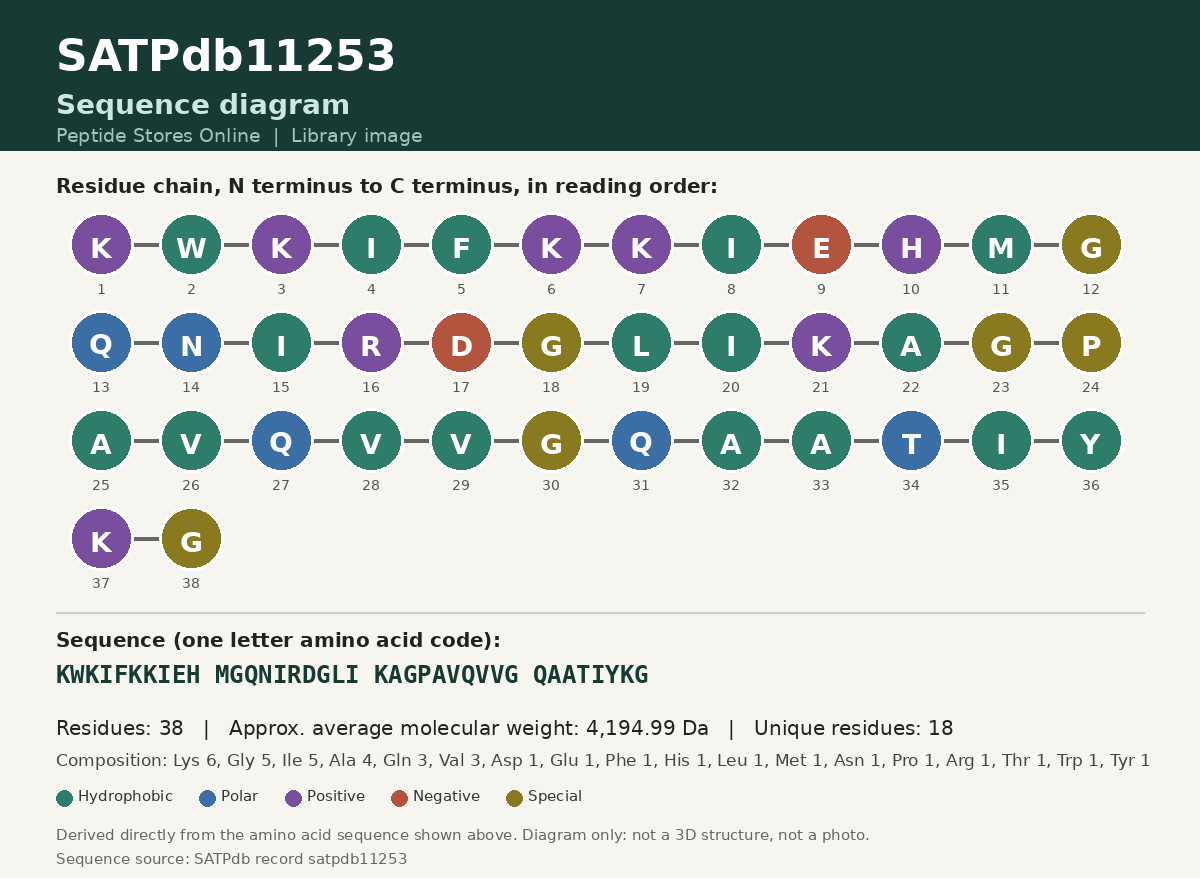Click the K residue circle at position 21
Image resolution: width=1200 pixels, height=878 pixels.
pyautogui.click(x=821, y=343)
